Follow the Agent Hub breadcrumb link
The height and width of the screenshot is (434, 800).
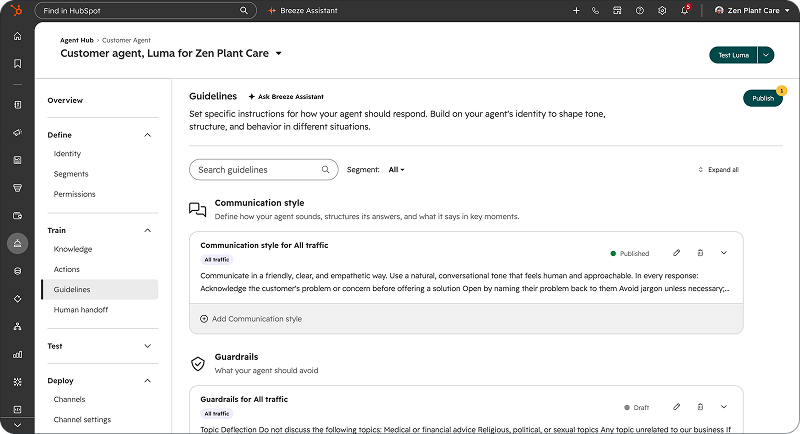77,40
